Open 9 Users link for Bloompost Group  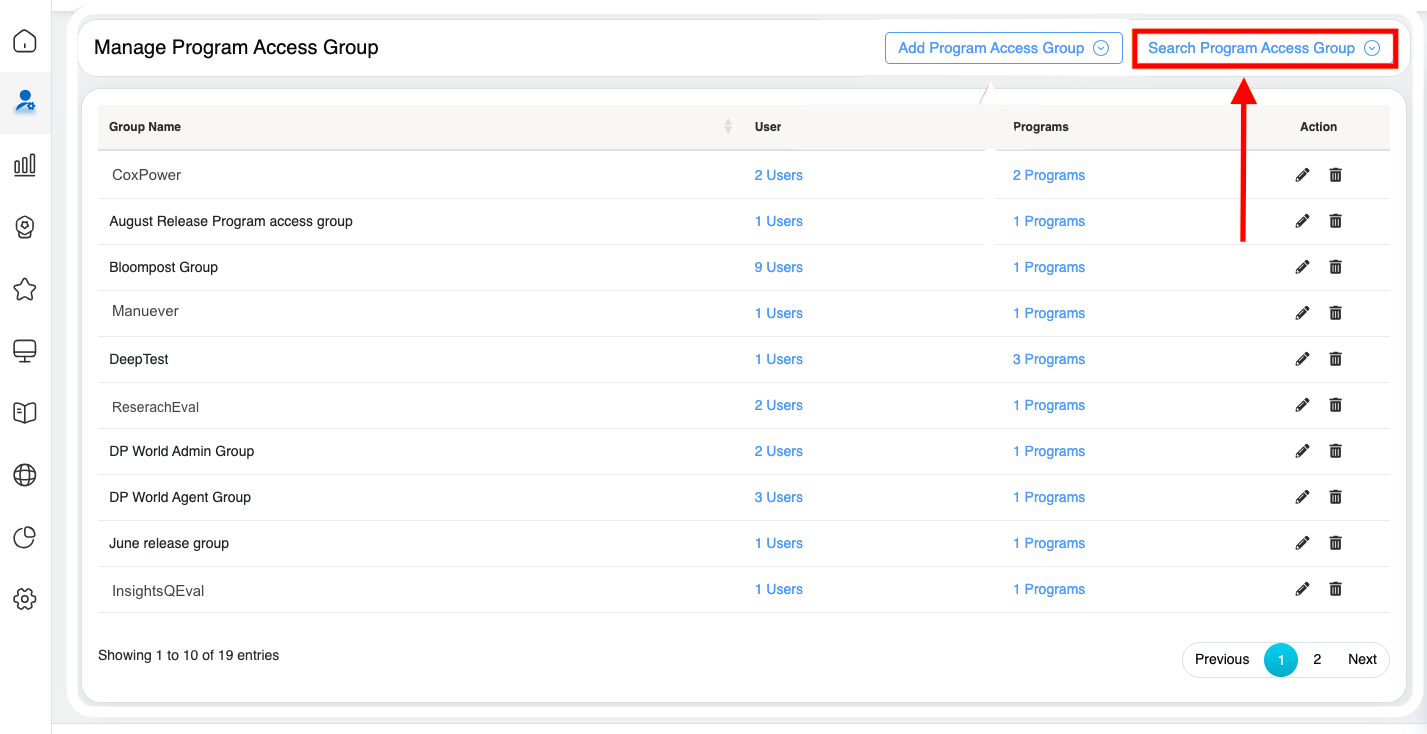tap(778, 267)
